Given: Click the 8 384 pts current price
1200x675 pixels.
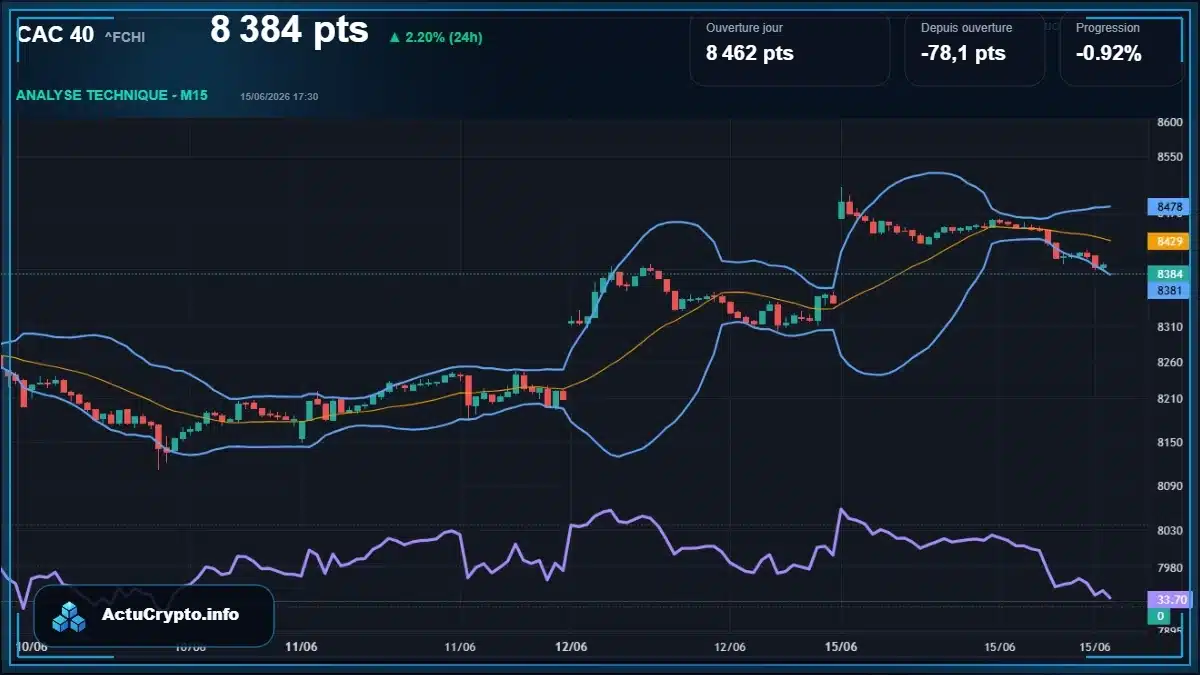Looking at the screenshot, I should (x=289, y=30).
